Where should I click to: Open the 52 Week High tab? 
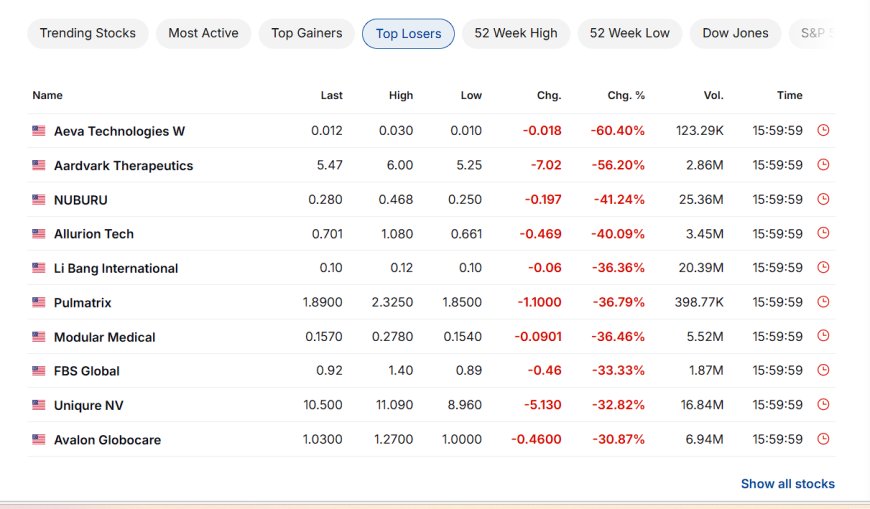(516, 33)
